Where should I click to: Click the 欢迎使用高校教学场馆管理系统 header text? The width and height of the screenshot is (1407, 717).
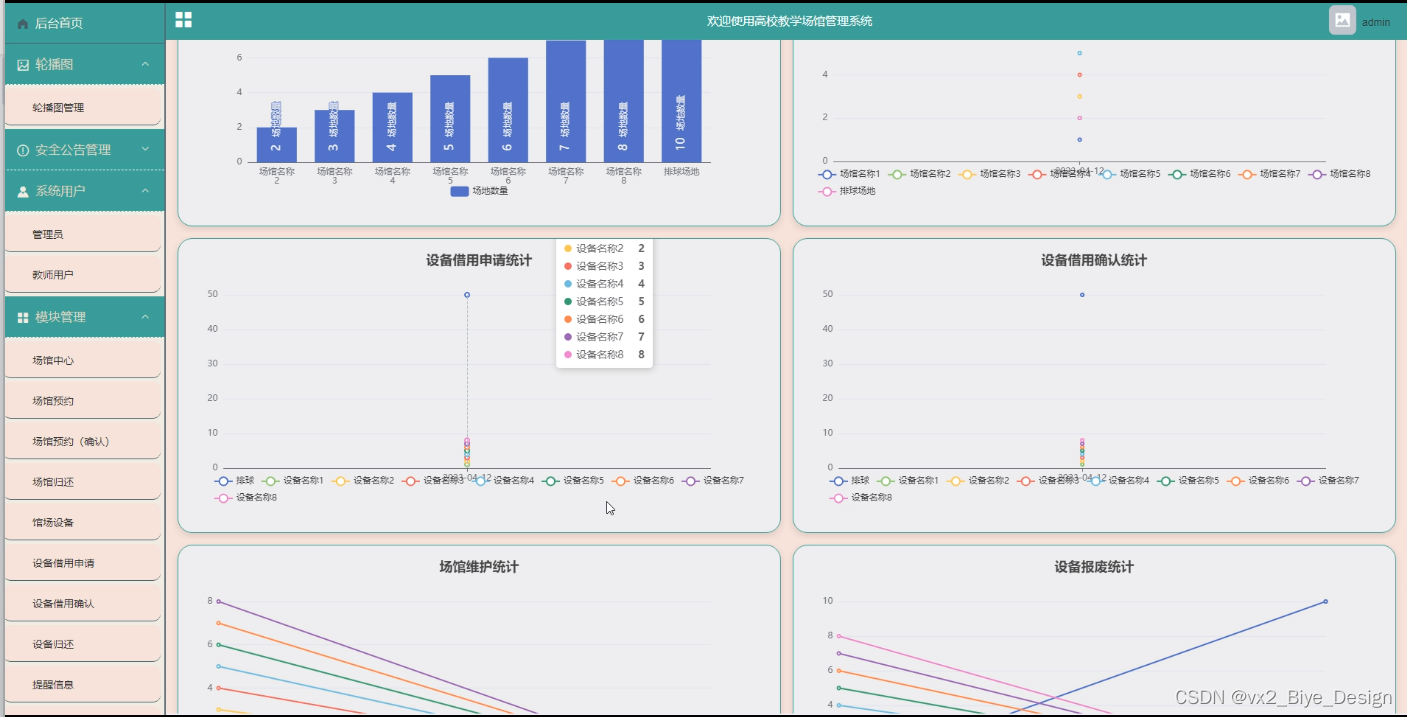coord(789,21)
